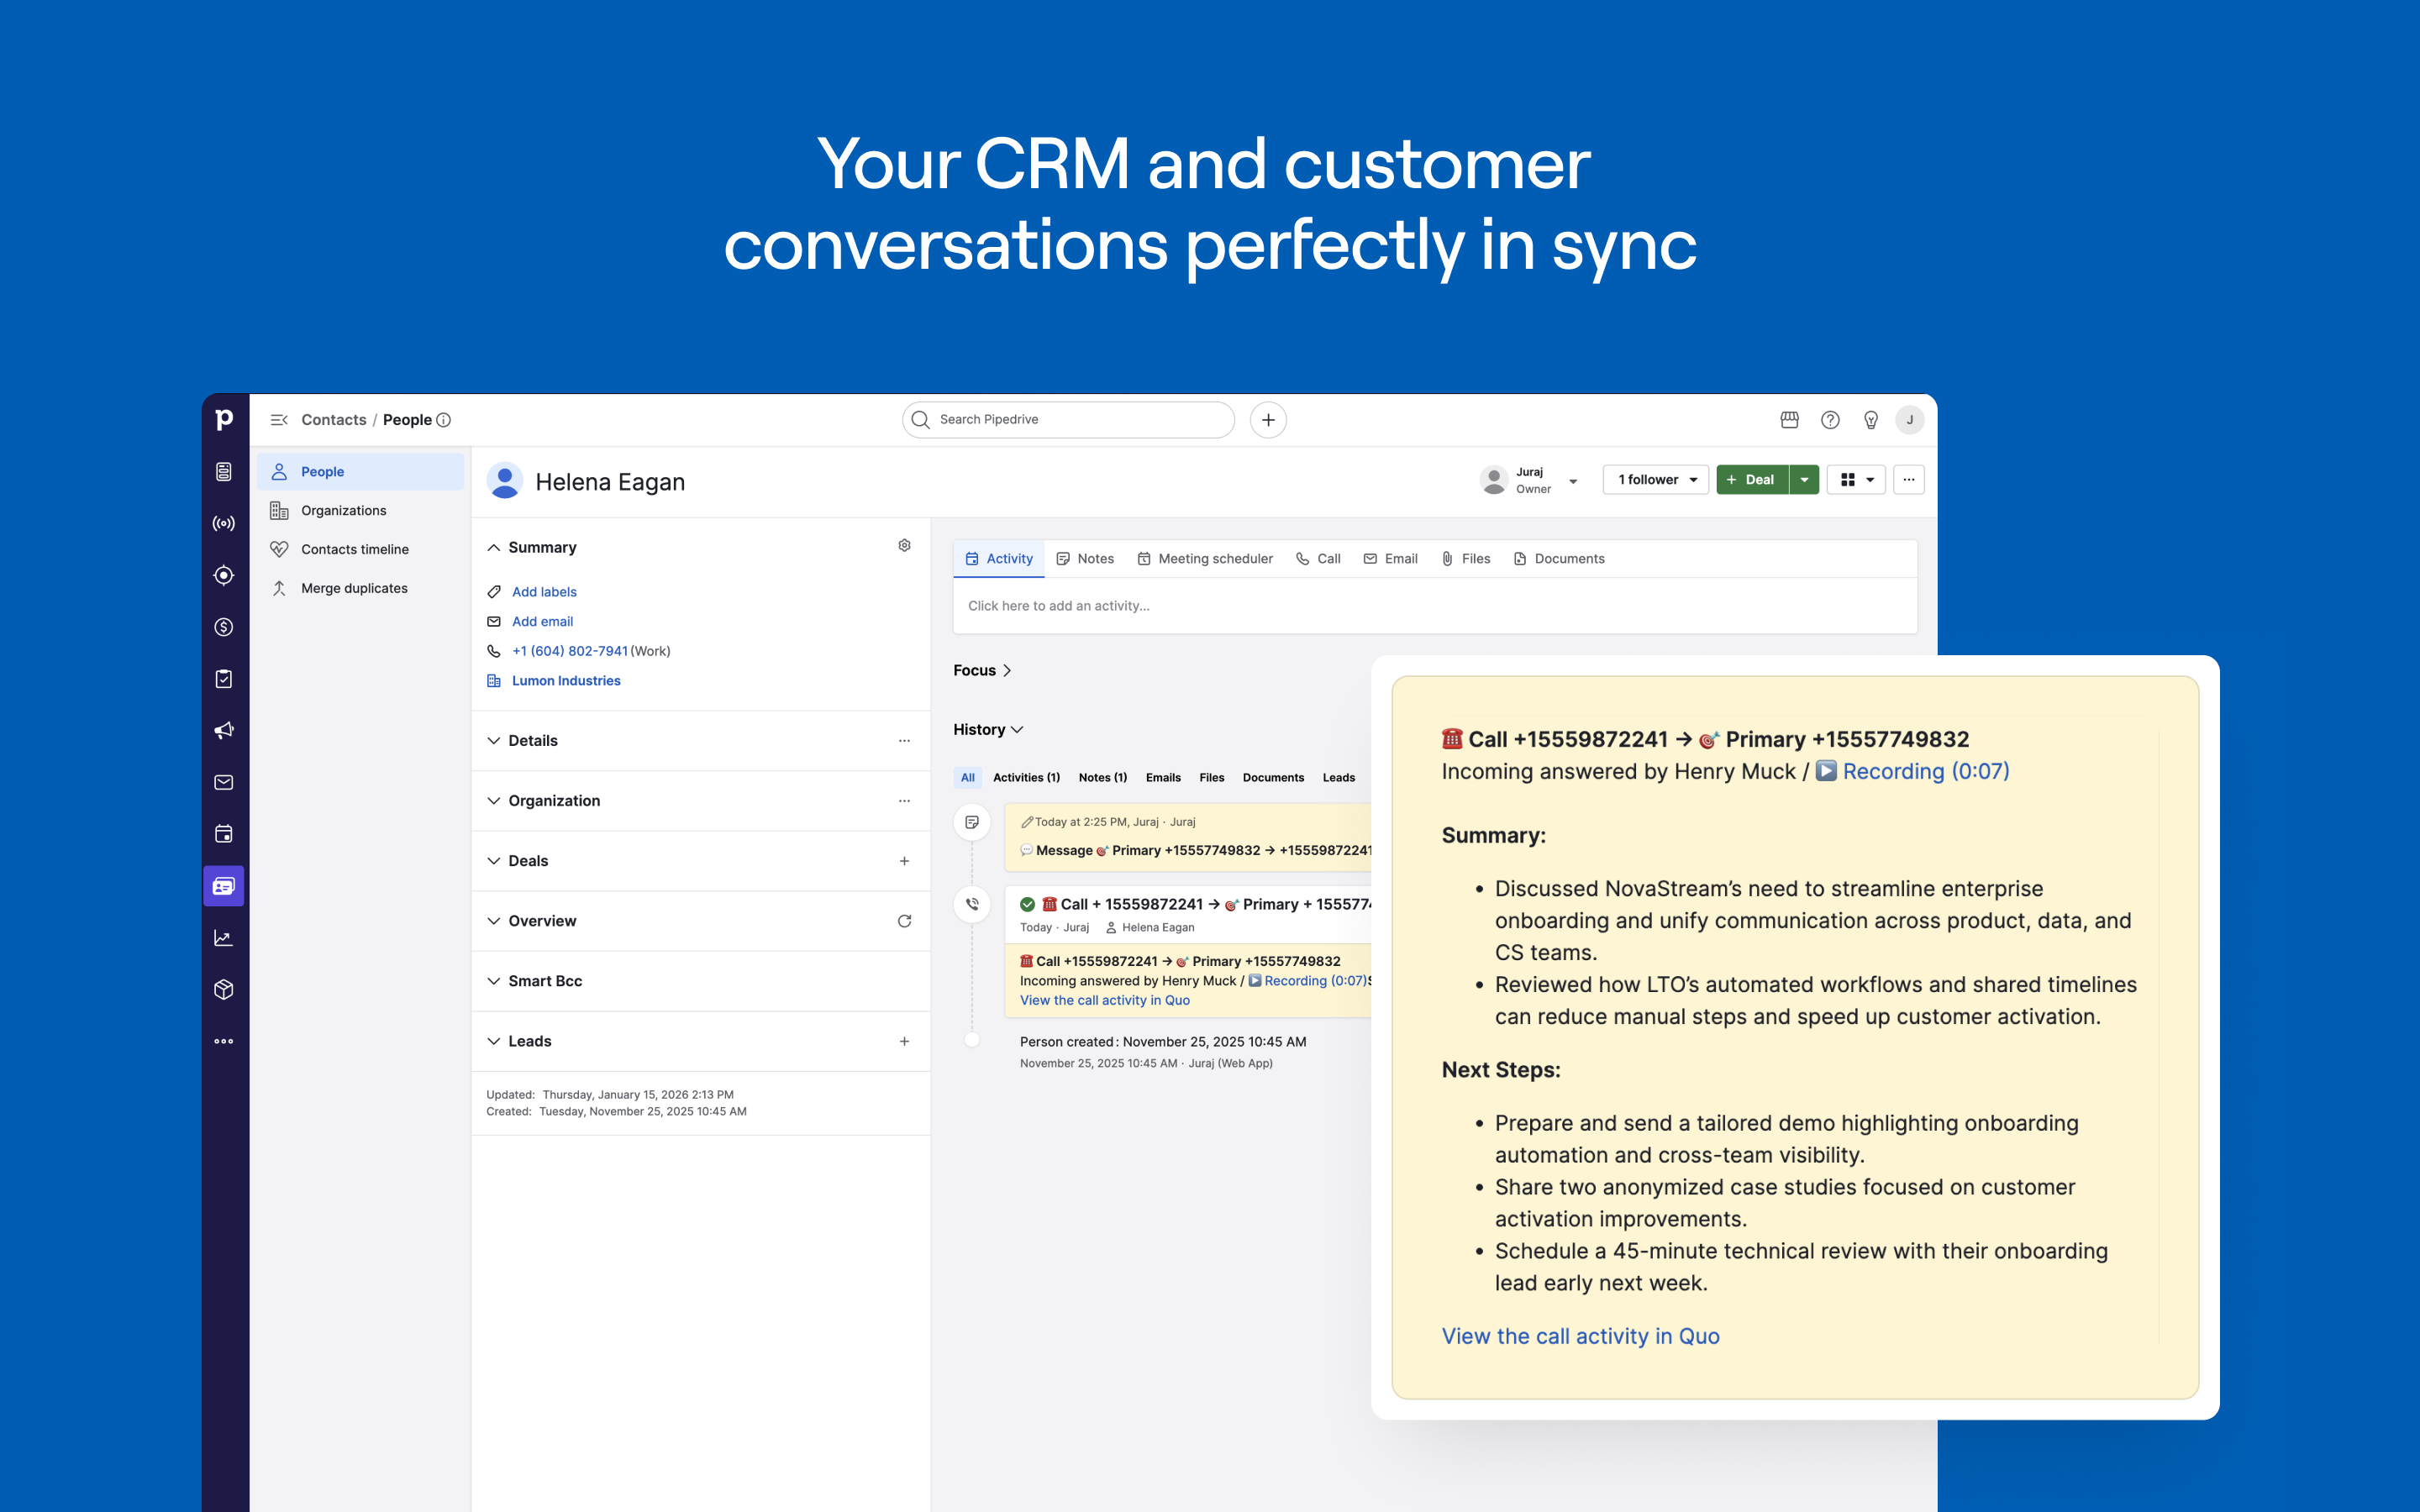This screenshot has height=1512, width=2420.
Task: Open the marketplace icon in top bar
Action: [x=1789, y=420]
